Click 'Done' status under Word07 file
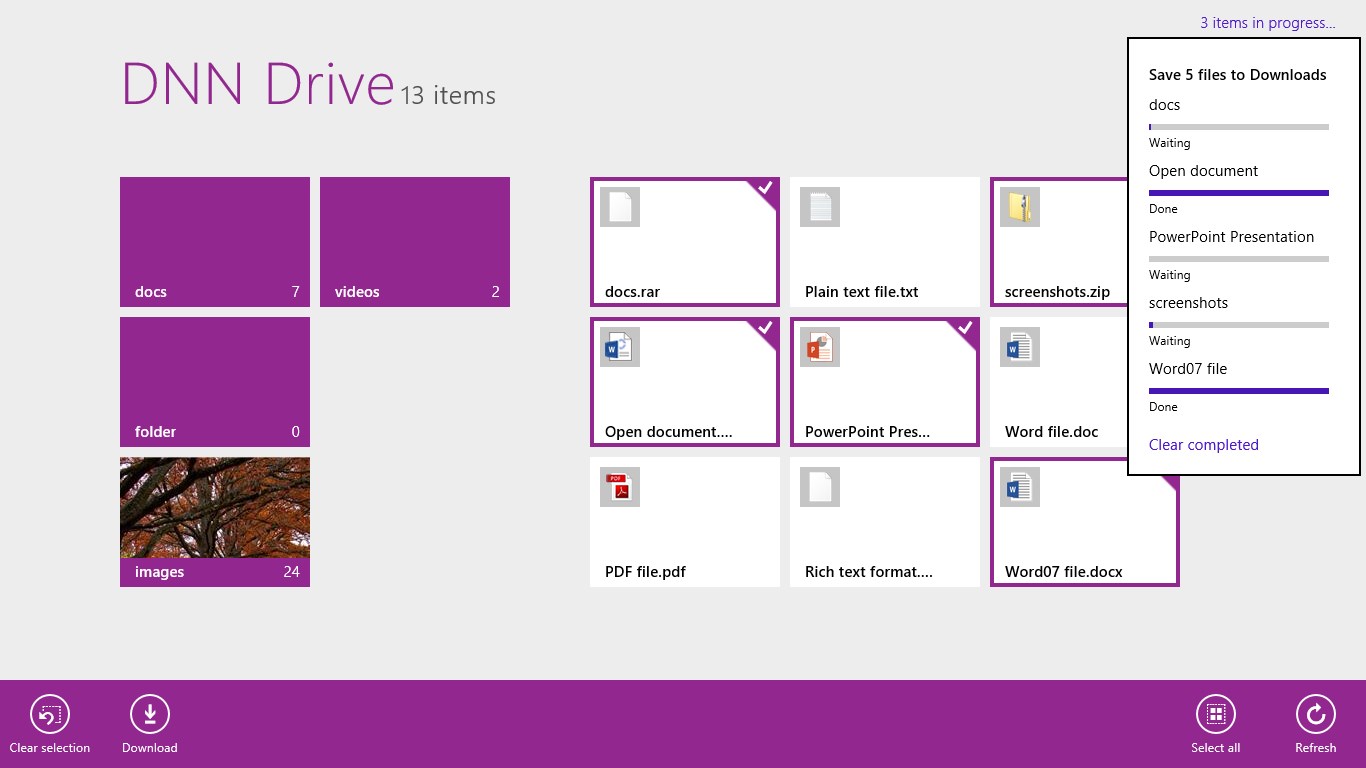This screenshot has width=1366, height=768. [x=1163, y=407]
